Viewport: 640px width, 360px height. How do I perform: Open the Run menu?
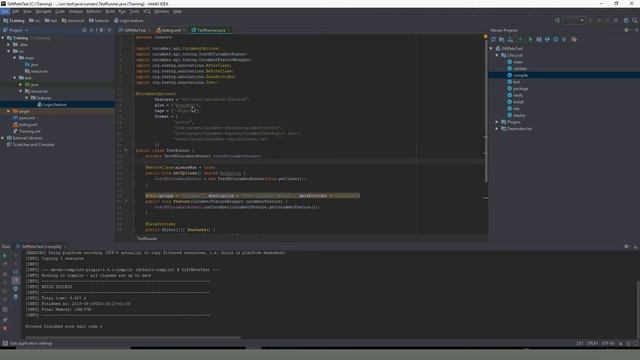122,11
